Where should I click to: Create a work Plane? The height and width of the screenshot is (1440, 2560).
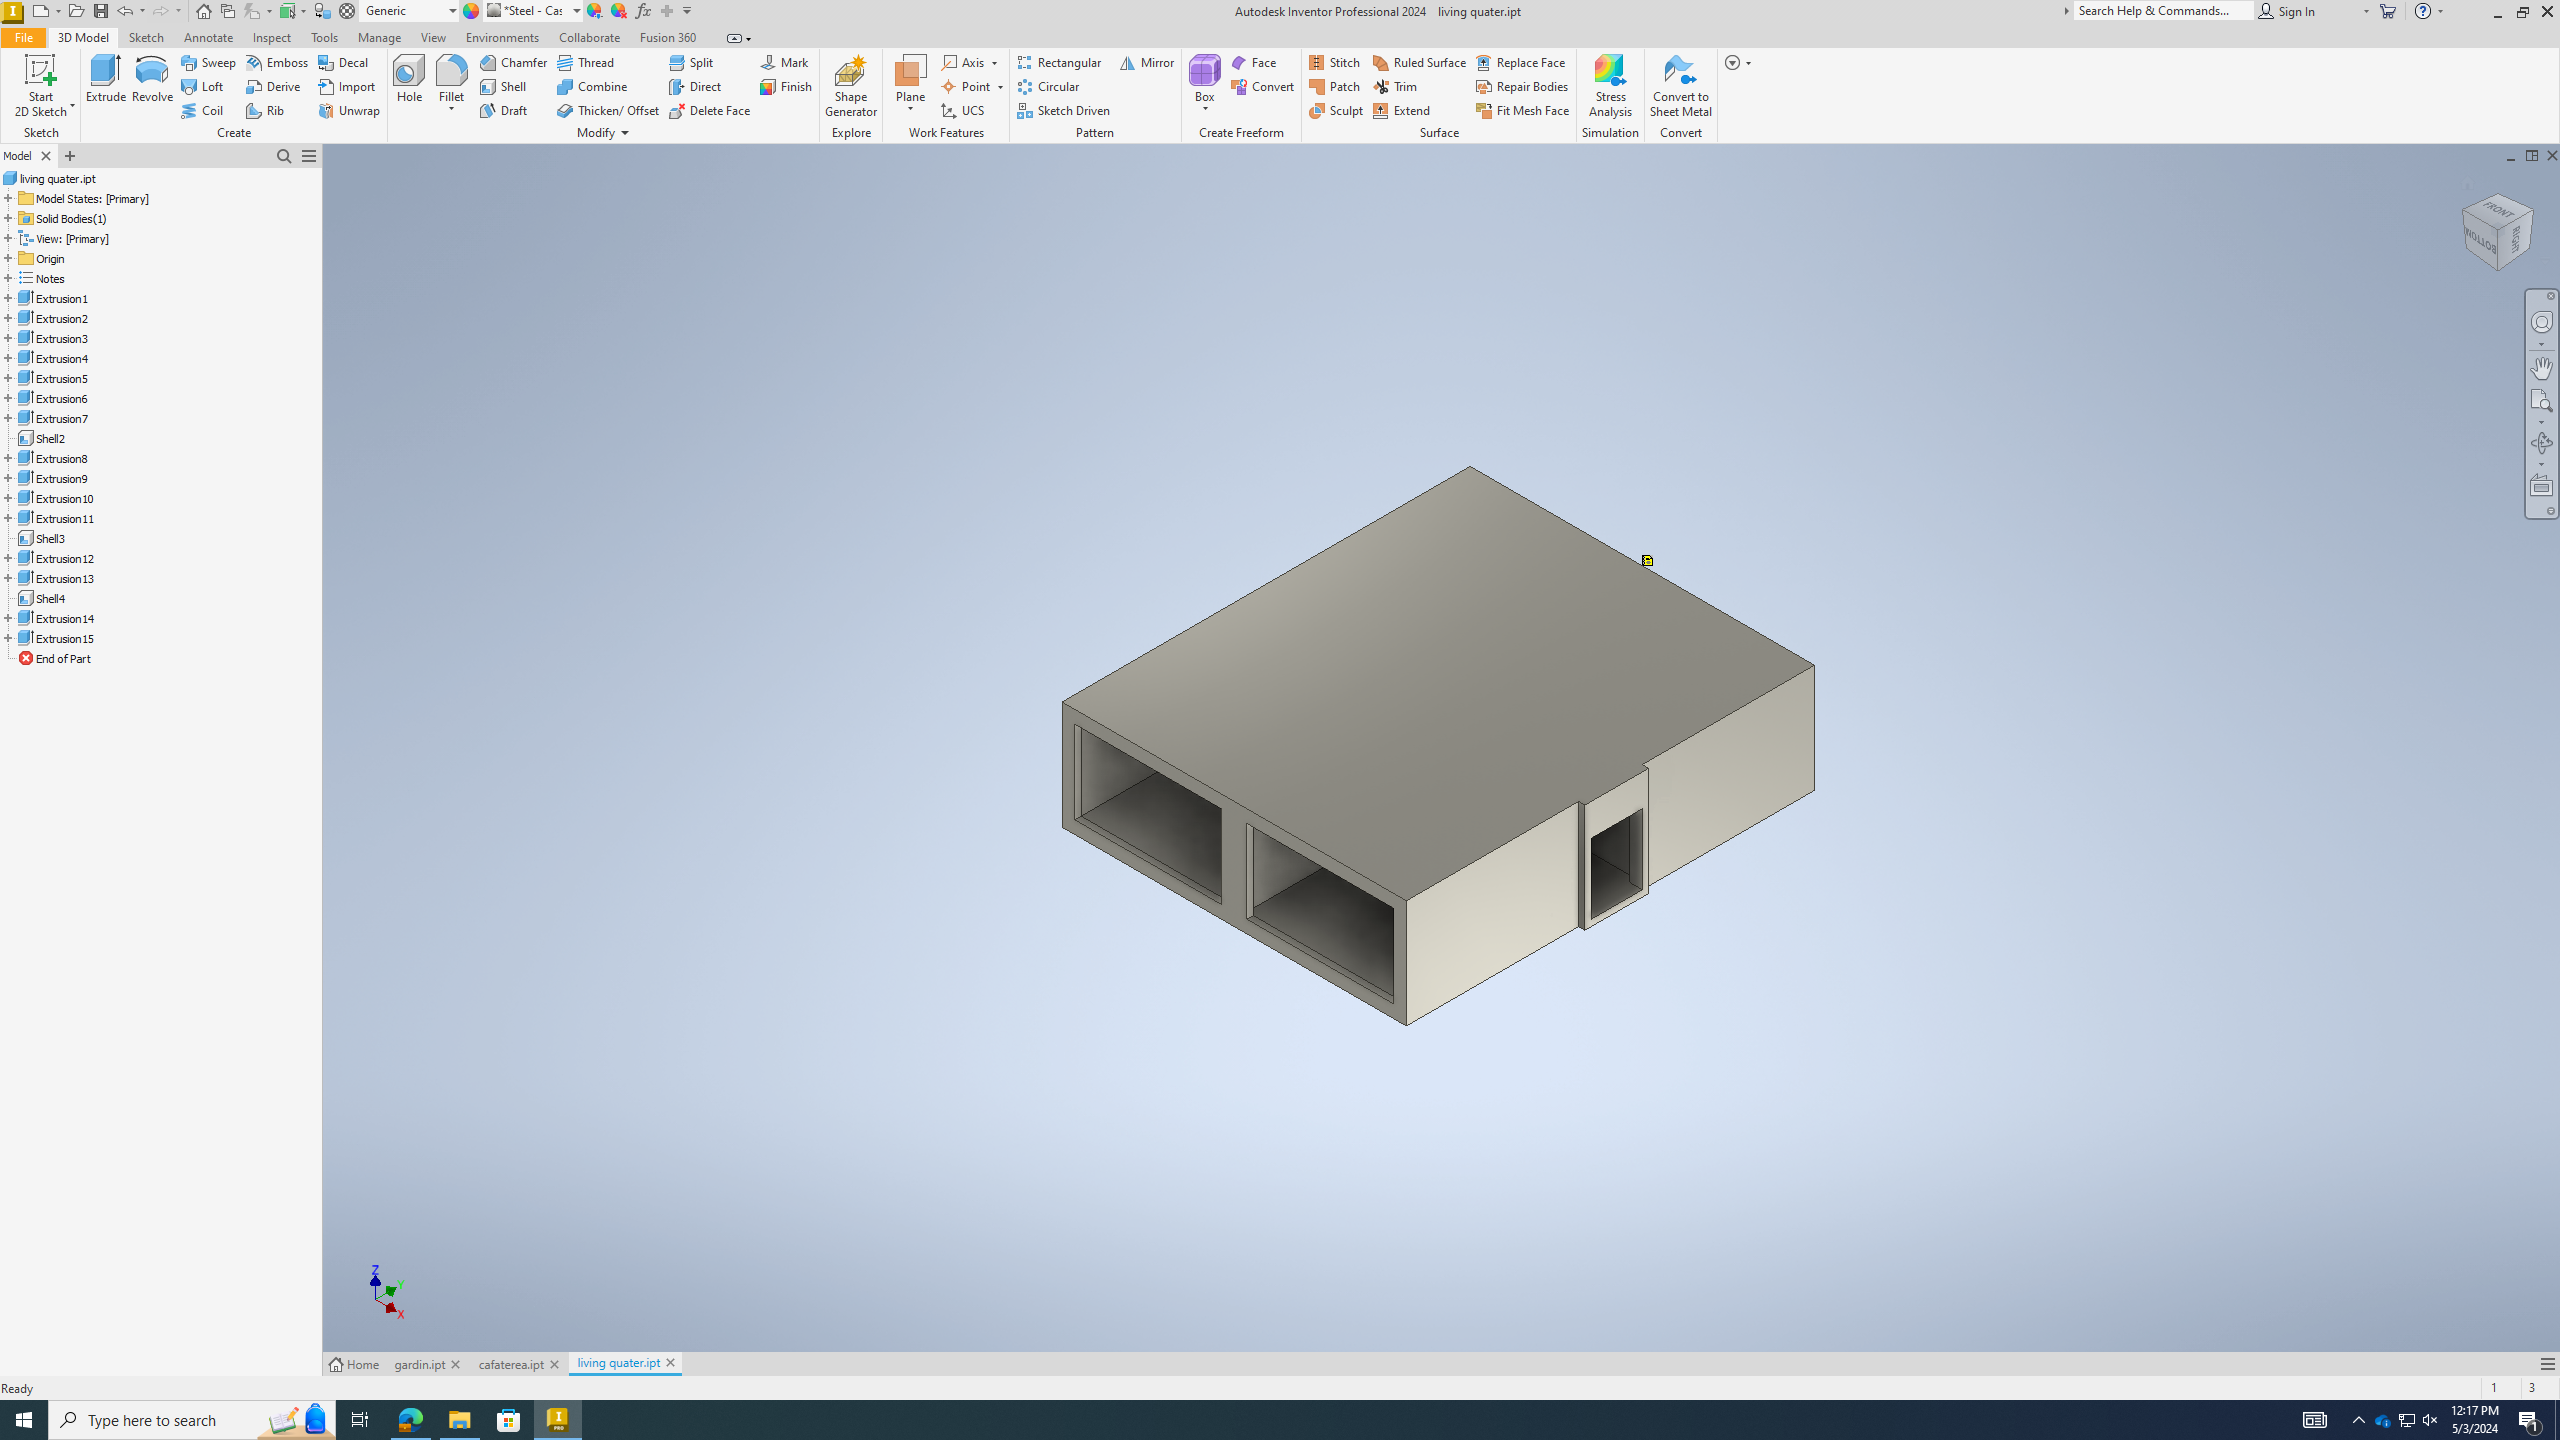tap(910, 79)
